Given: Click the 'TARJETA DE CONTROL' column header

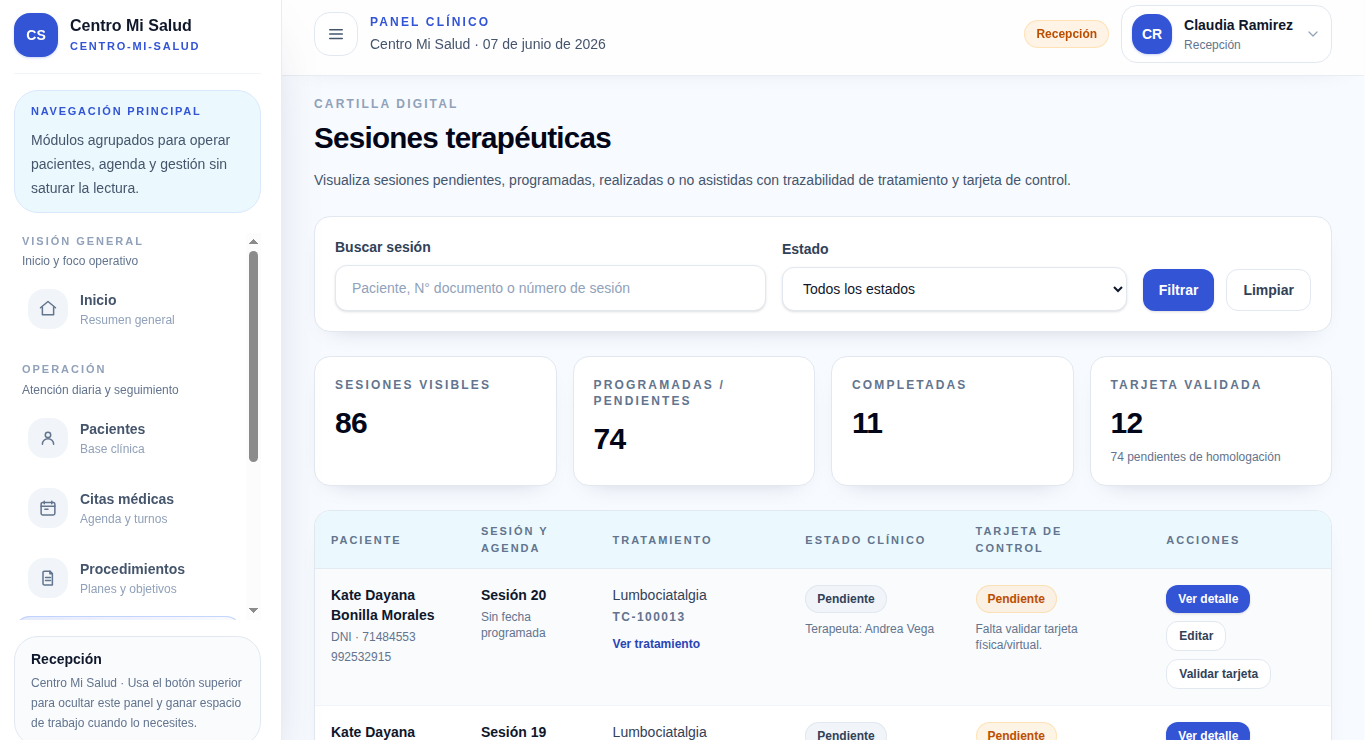Looking at the screenshot, I should click(x=1018, y=540).
